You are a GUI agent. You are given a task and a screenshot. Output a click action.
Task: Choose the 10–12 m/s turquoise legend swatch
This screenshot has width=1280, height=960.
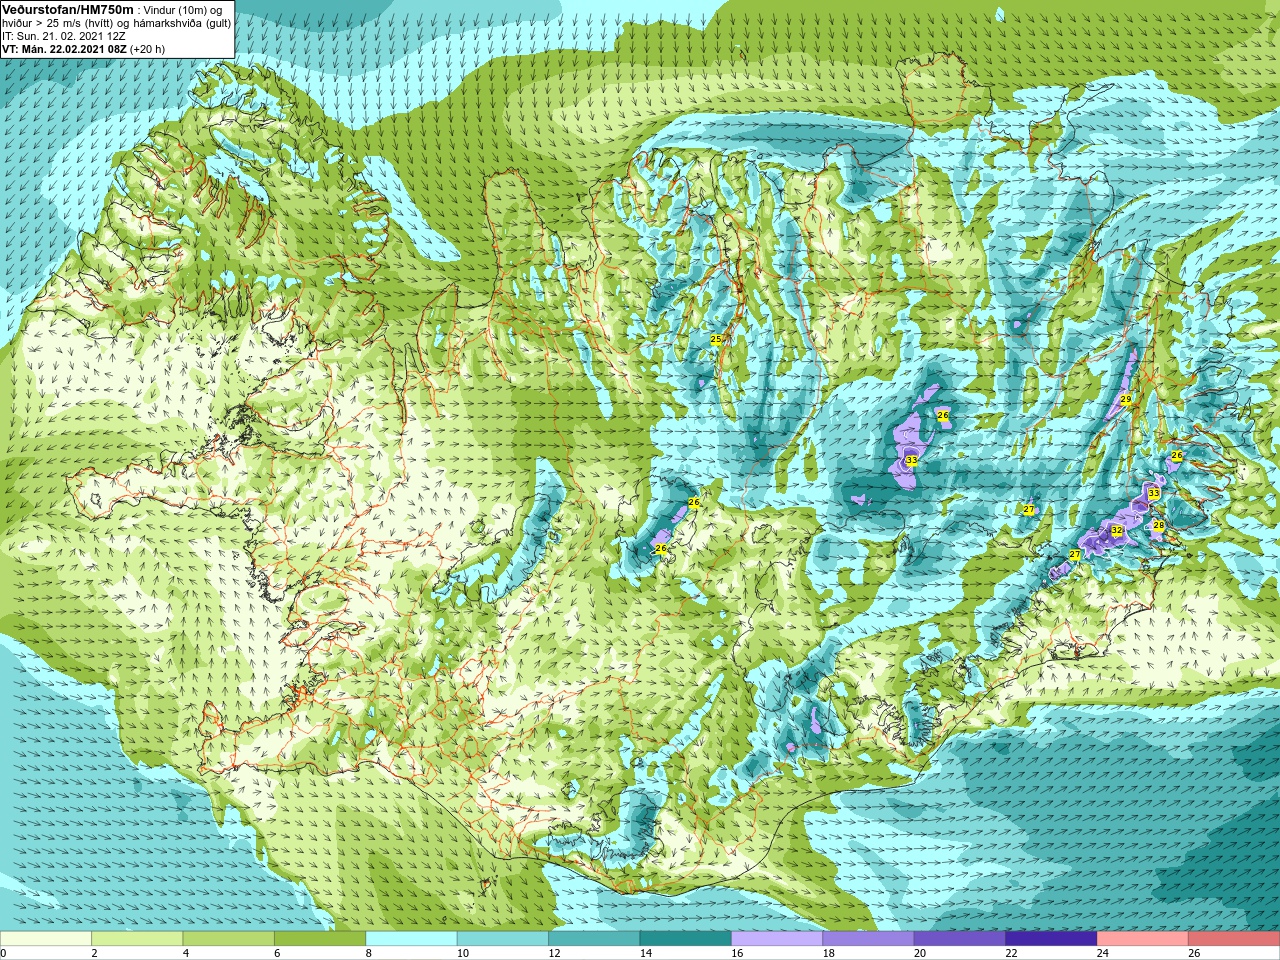503,938
